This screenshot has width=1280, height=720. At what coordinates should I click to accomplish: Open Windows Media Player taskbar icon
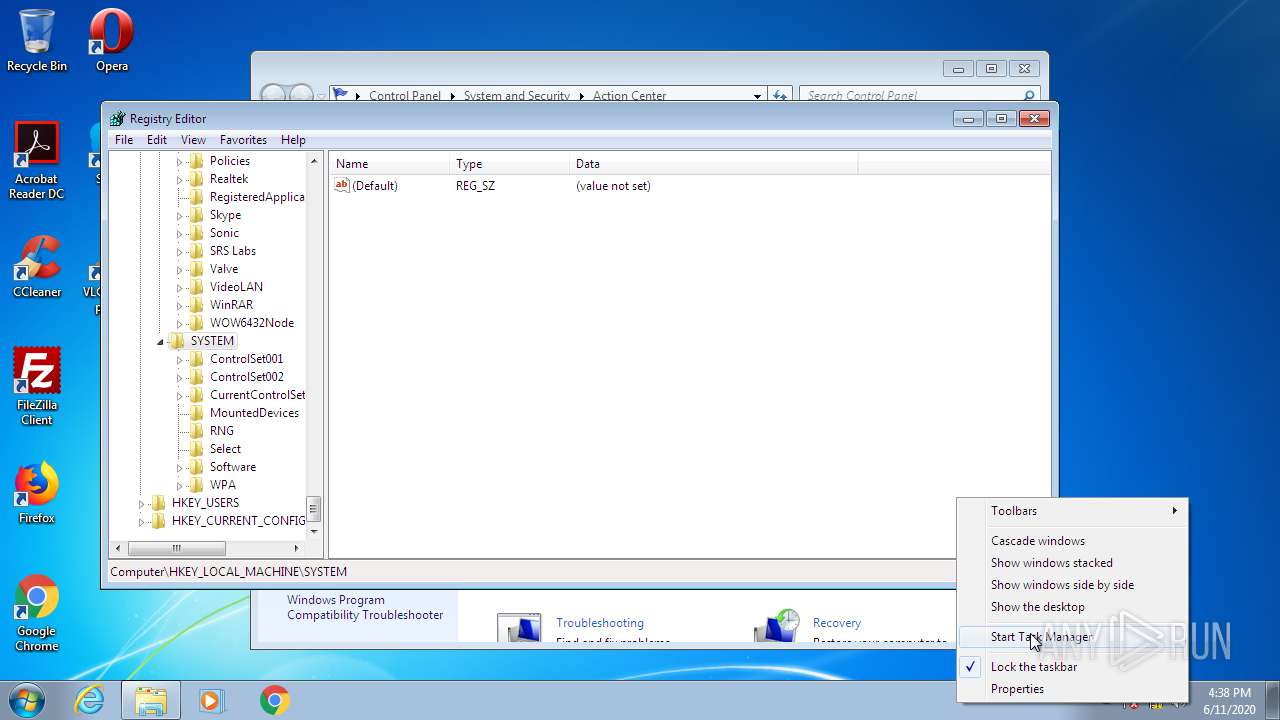pos(211,700)
